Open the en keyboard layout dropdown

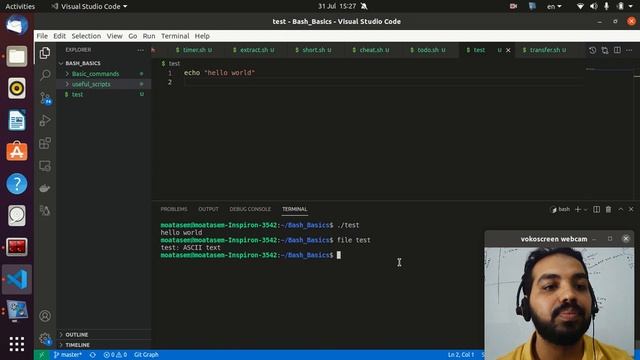(554, 6)
